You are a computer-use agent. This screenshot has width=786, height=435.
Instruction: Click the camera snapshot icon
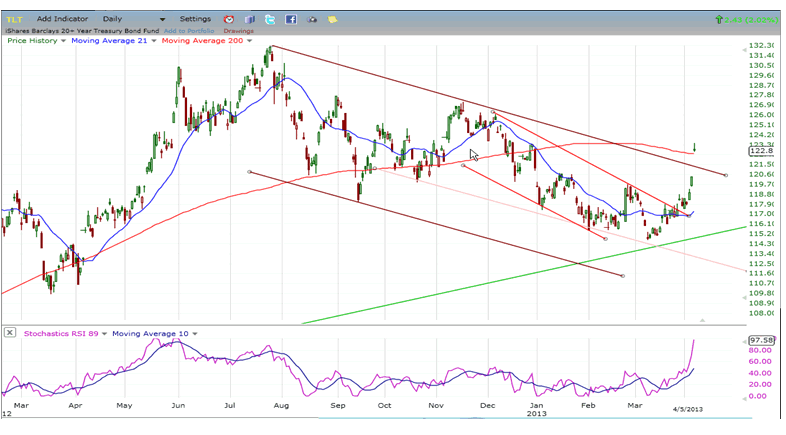click(x=310, y=19)
